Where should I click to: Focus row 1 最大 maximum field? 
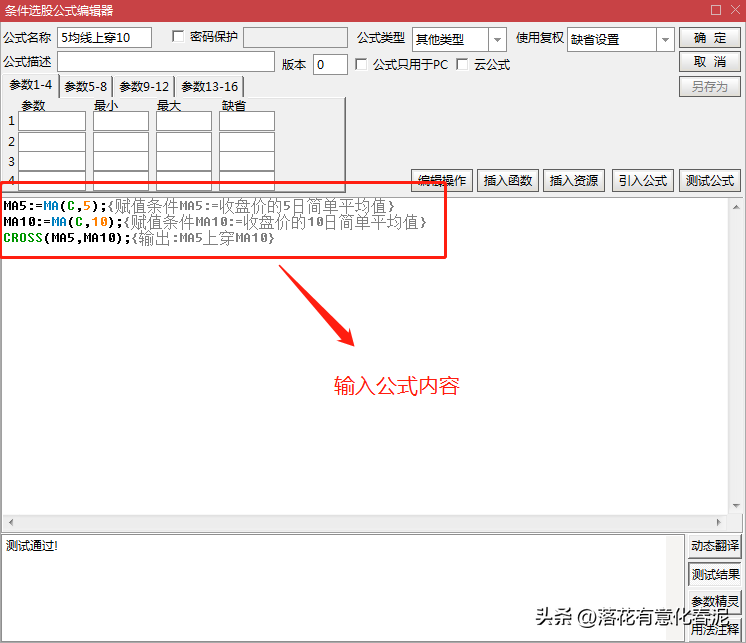coord(184,121)
